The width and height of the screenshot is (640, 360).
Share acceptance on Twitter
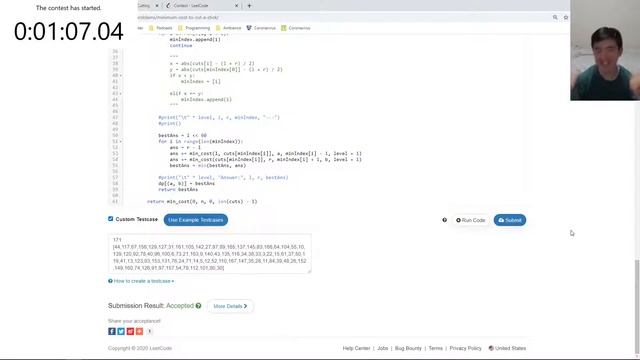coord(121,331)
